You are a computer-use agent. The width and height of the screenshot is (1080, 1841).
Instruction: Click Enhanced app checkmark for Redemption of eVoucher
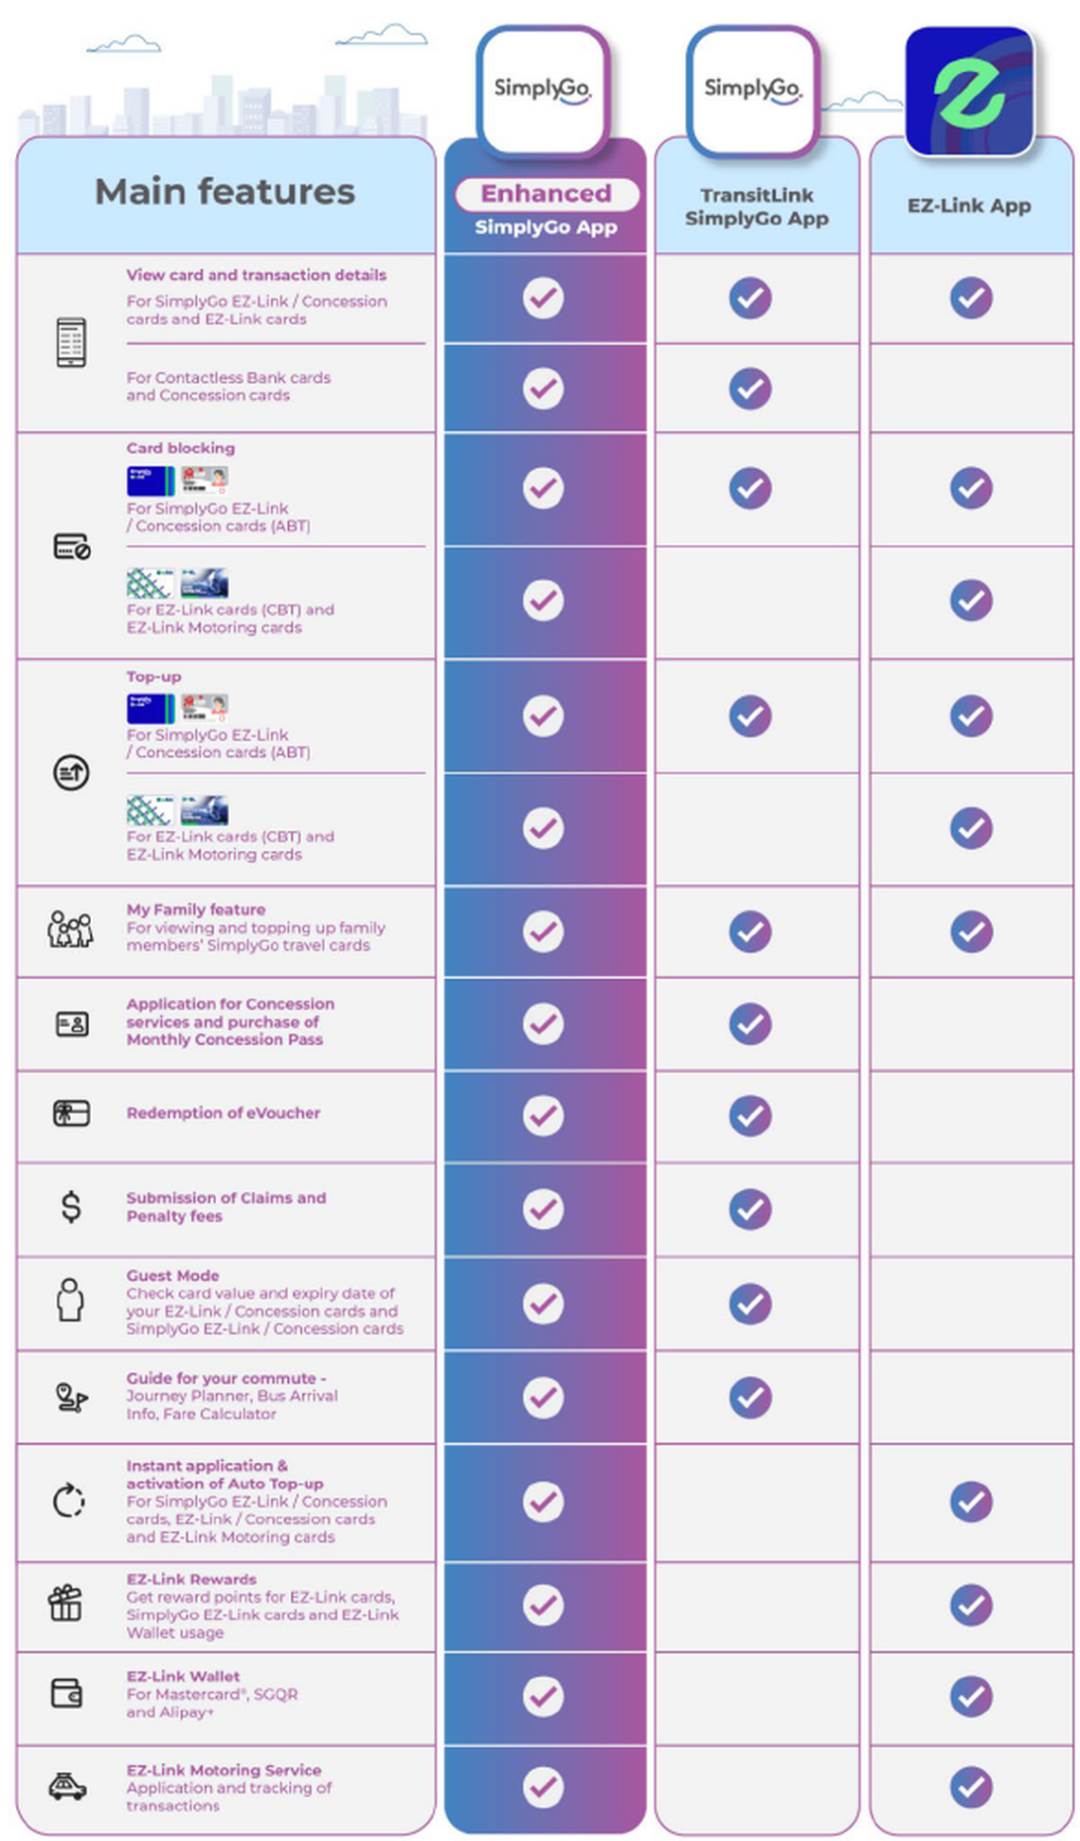543,1115
